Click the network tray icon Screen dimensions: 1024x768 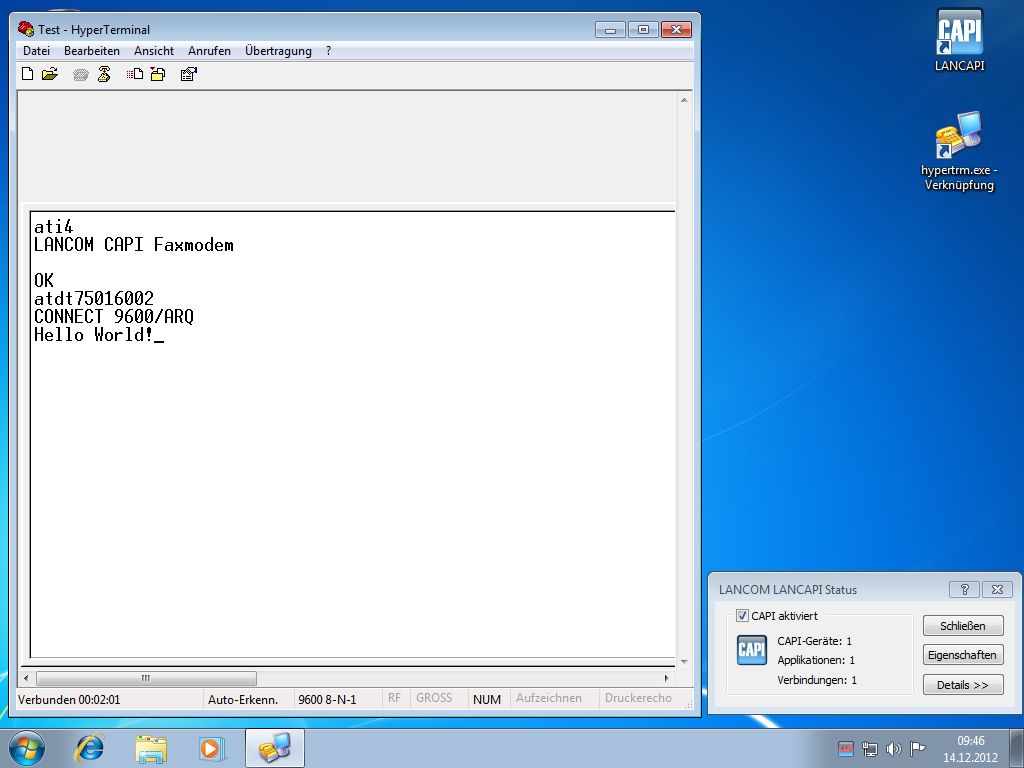point(870,748)
